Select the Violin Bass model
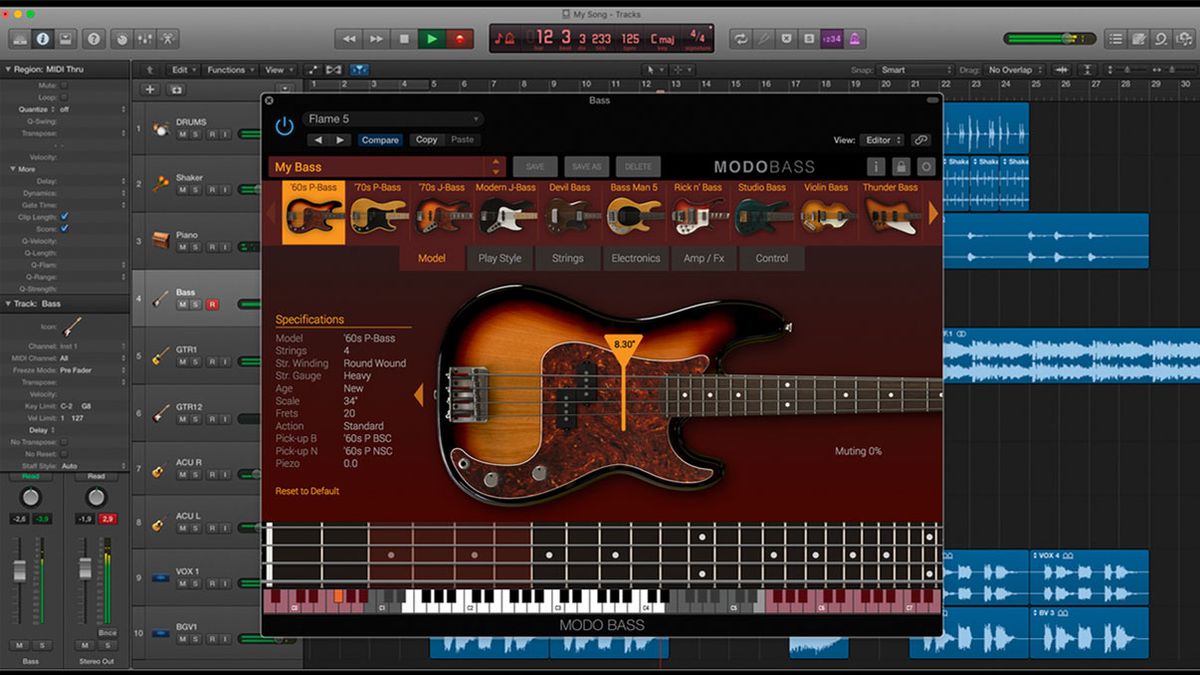Screen dimensions: 1200x675 point(825,213)
